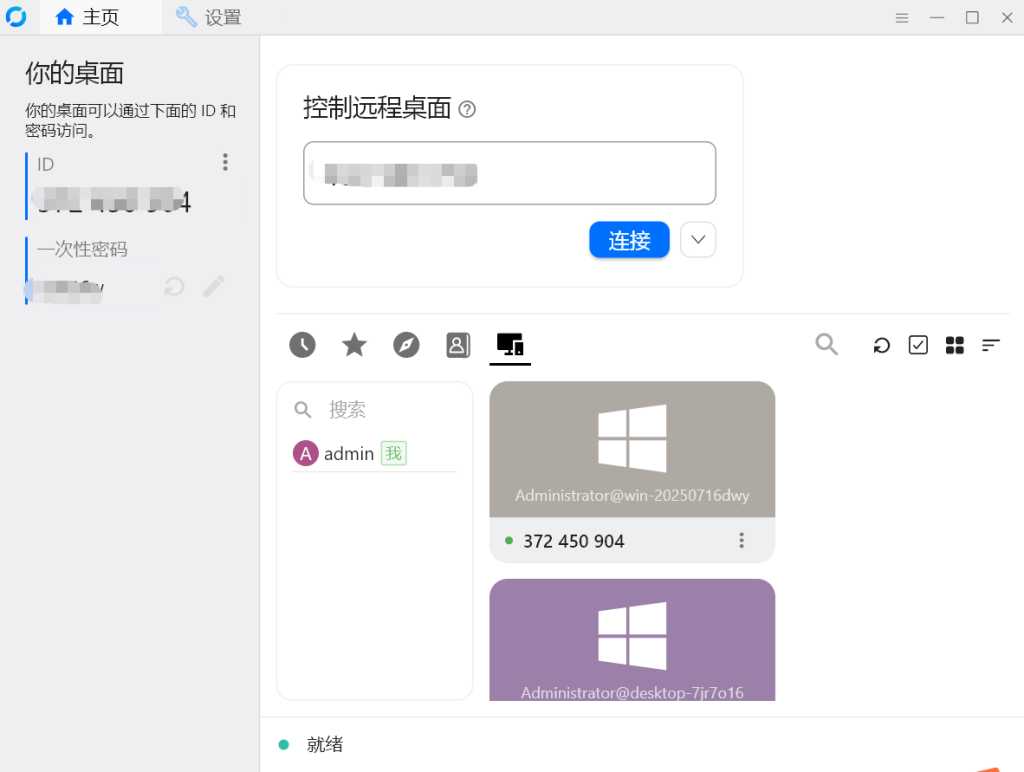
Task: Switch to the 设置 tab
Action: (208, 17)
